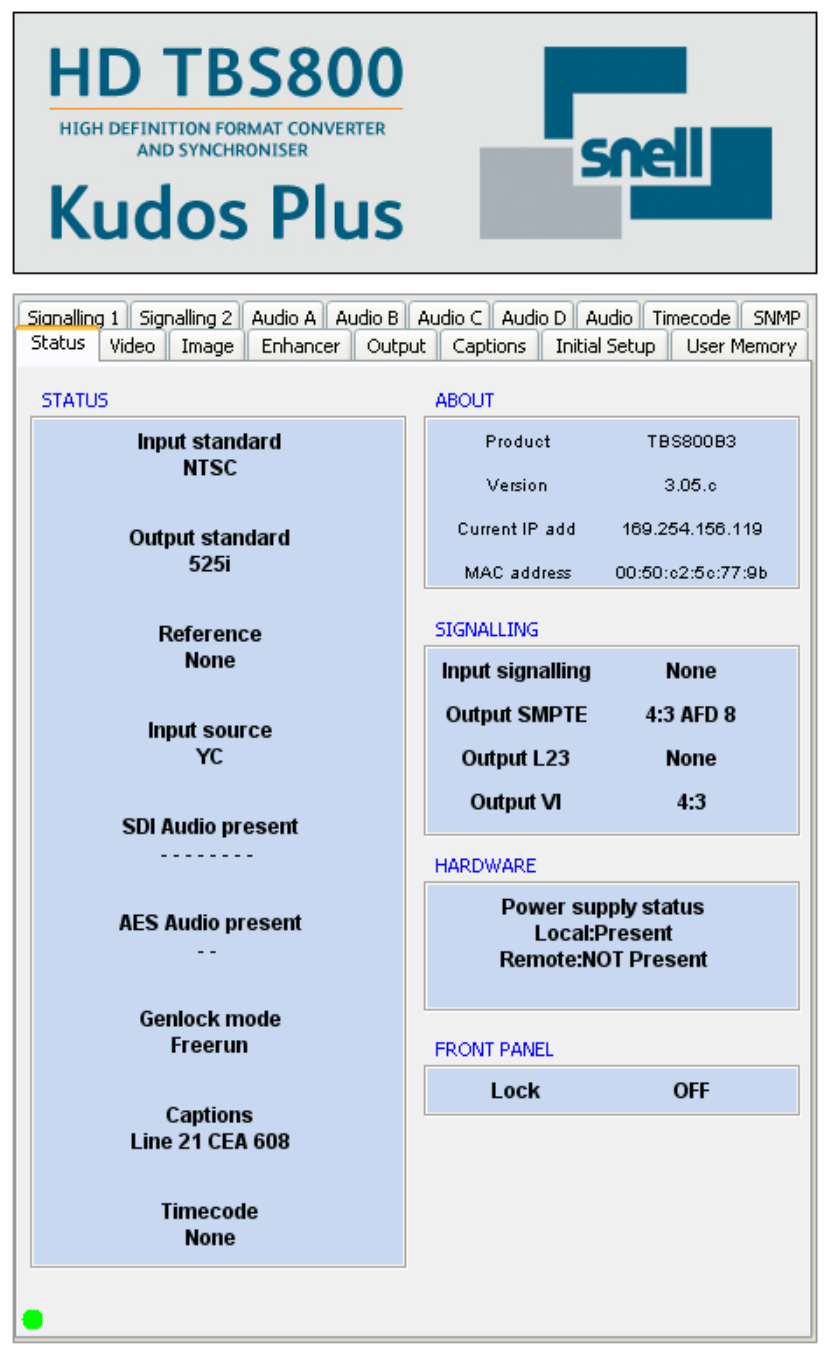Click the "Captions" label in the Status panel
The width and height of the screenshot is (829, 1347).
pos(210,1115)
